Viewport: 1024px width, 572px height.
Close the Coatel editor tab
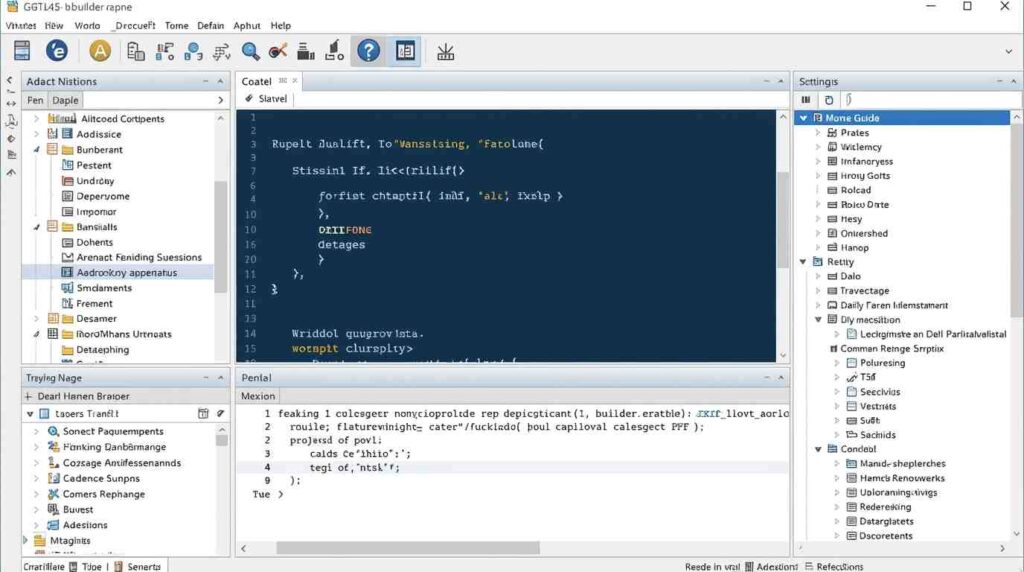[x=295, y=80]
